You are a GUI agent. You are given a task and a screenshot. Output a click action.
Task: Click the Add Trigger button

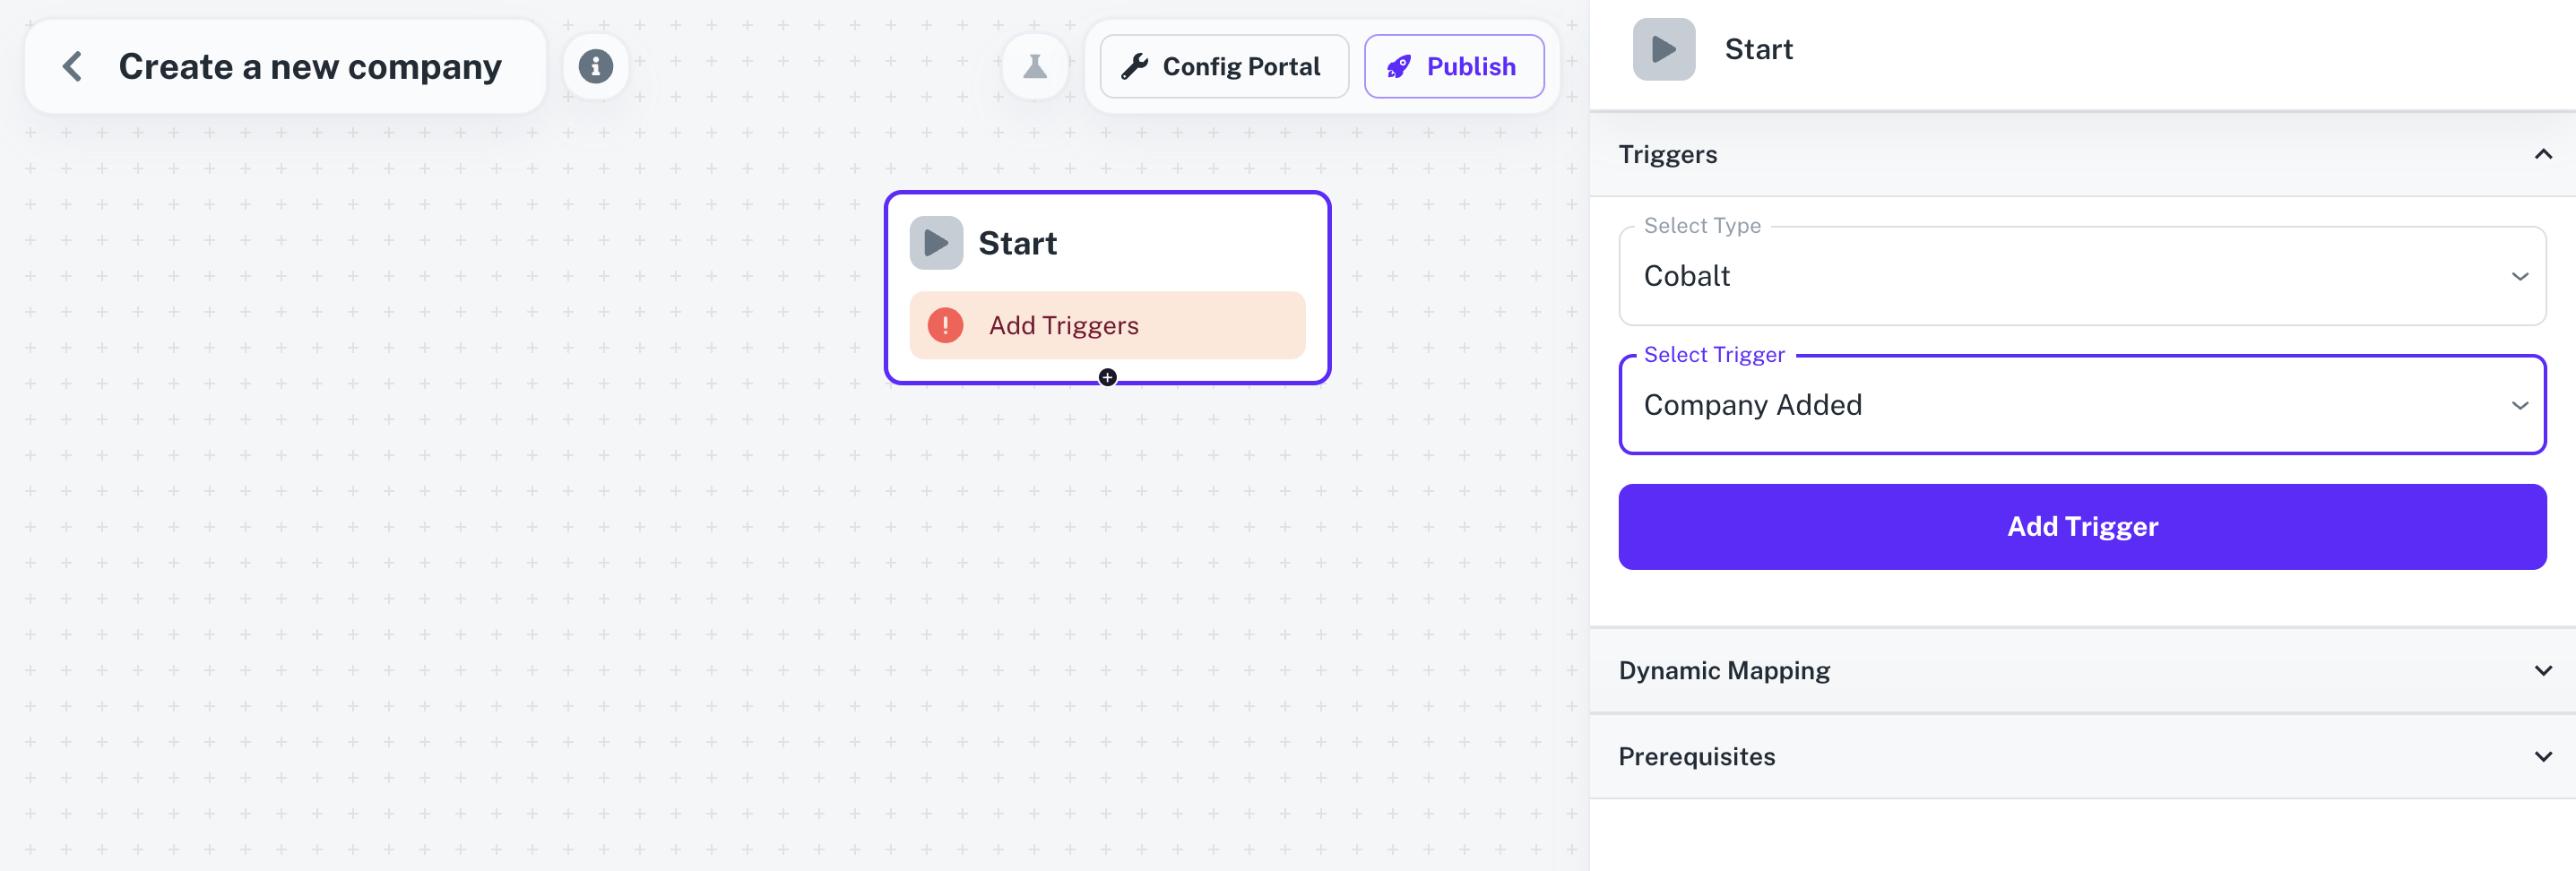(2081, 526)
